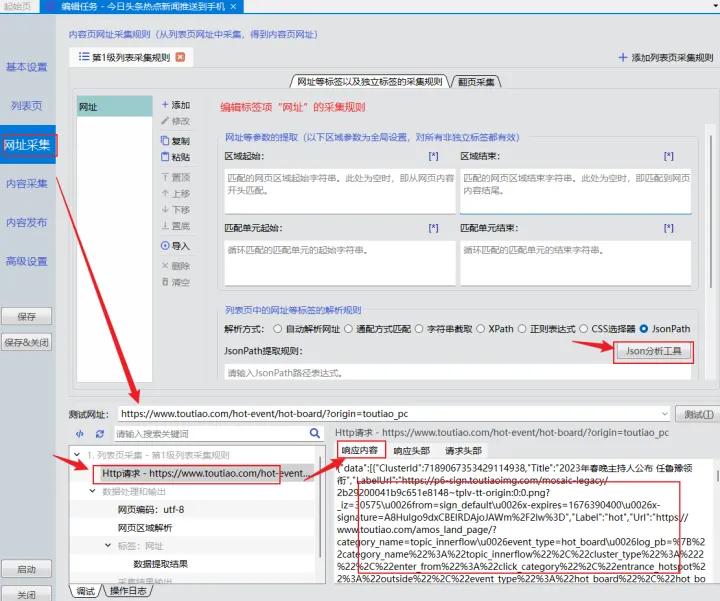Click the 上移 move up icon
Screen dimensions: 720x601
tap(165, 193)
